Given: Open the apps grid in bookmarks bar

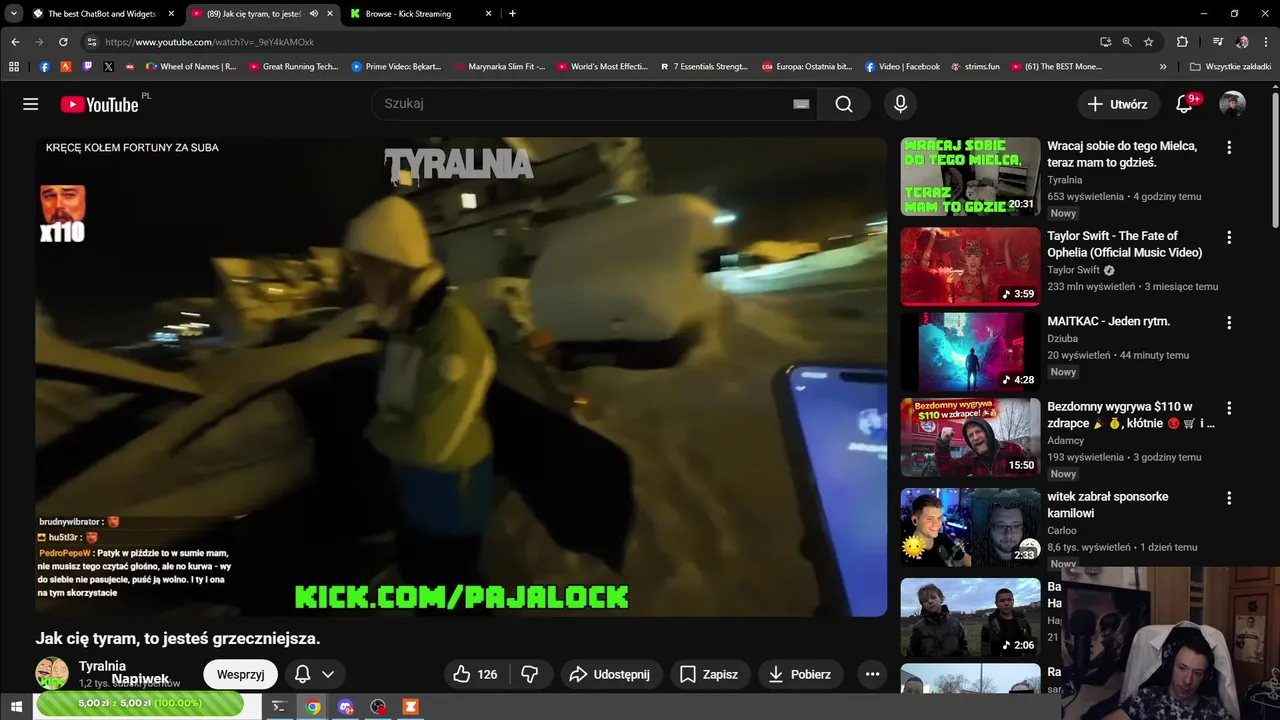Looking at the screenshot, I should click(14, 67).
